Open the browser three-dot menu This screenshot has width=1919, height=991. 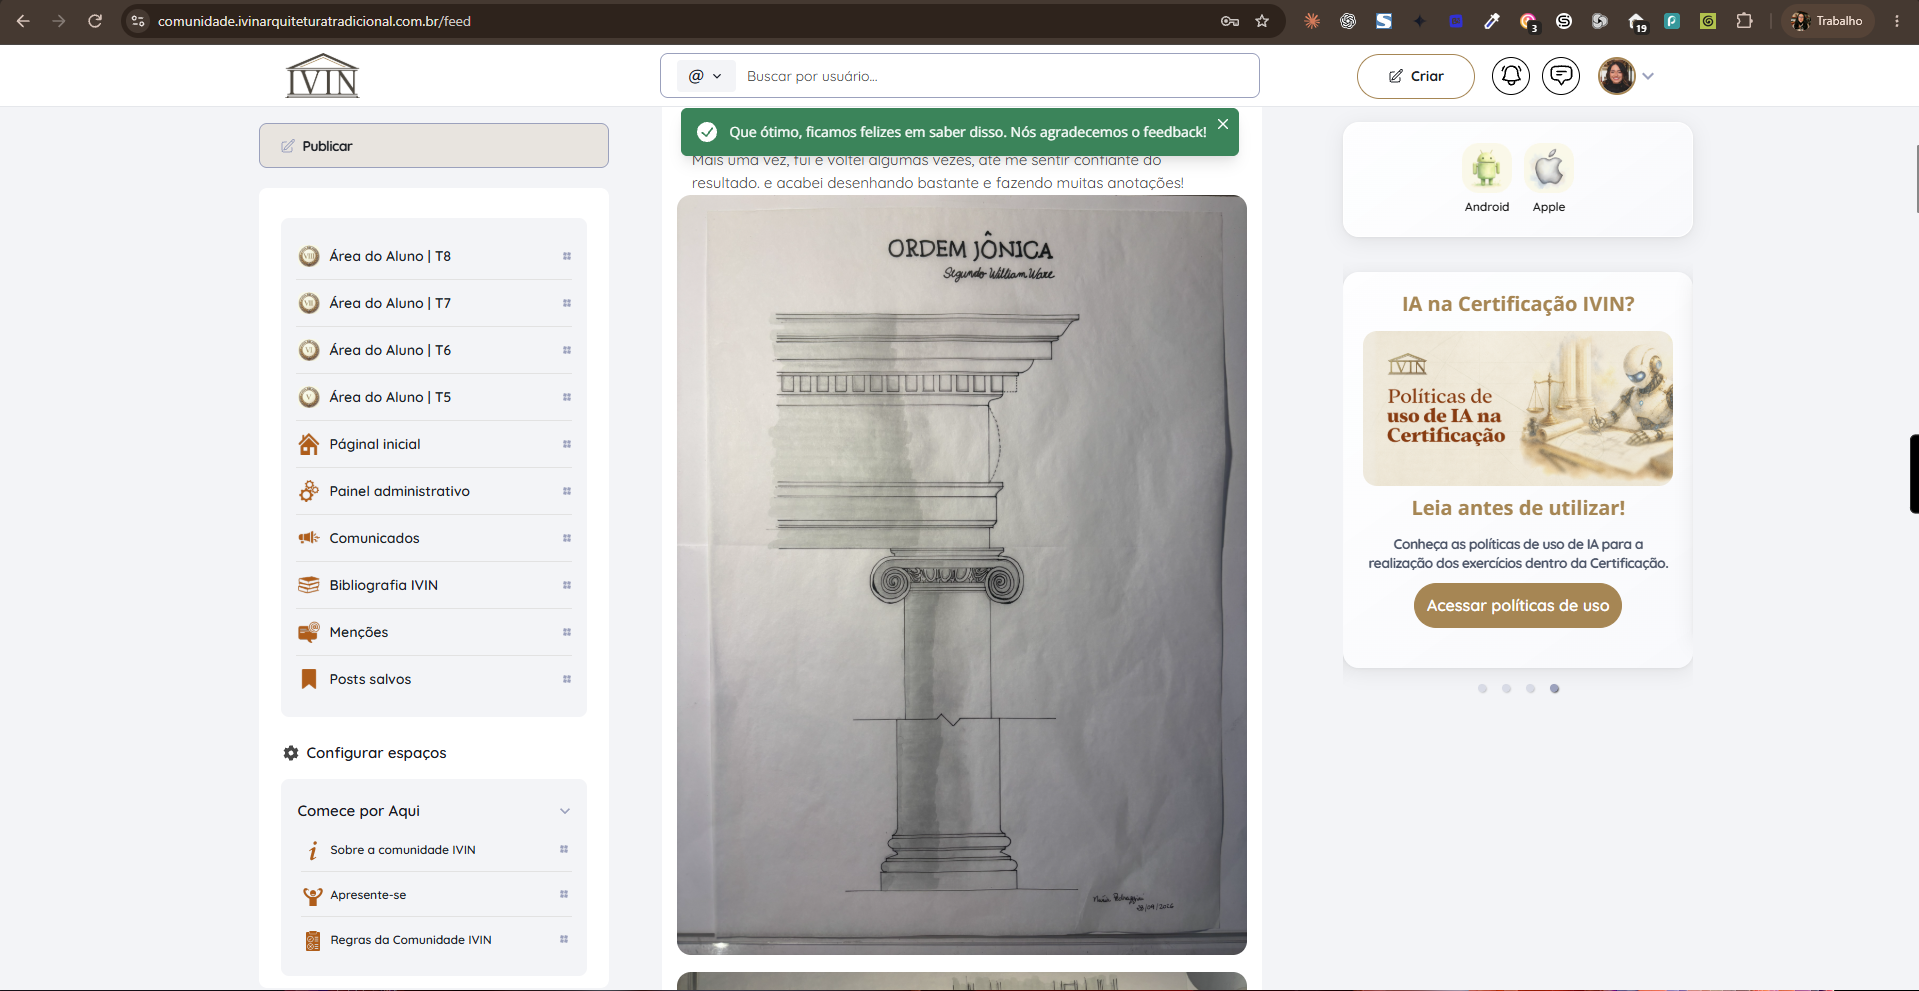(1897, 21)
